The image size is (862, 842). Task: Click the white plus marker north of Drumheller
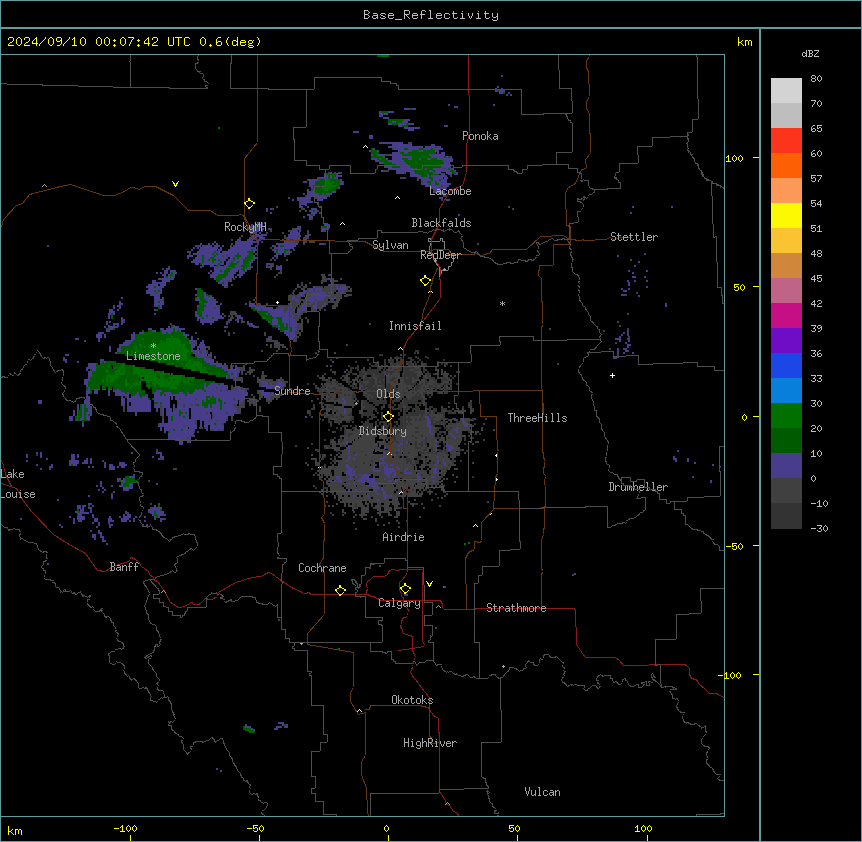612,375
